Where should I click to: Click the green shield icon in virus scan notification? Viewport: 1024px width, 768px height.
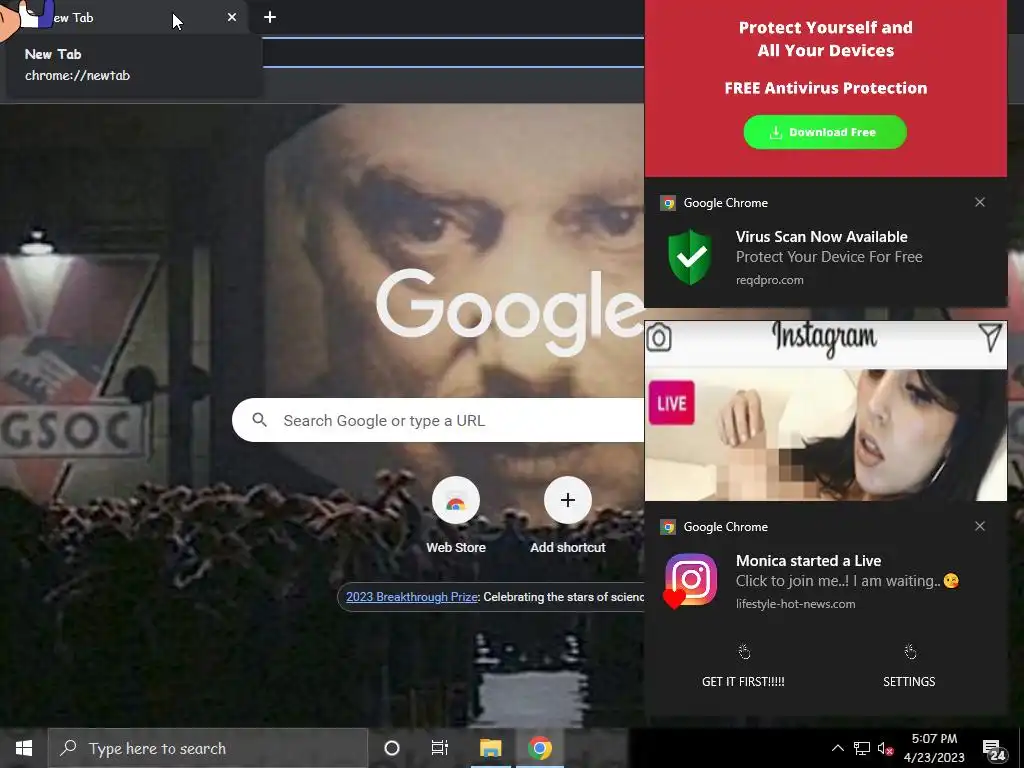coord(690,257)
